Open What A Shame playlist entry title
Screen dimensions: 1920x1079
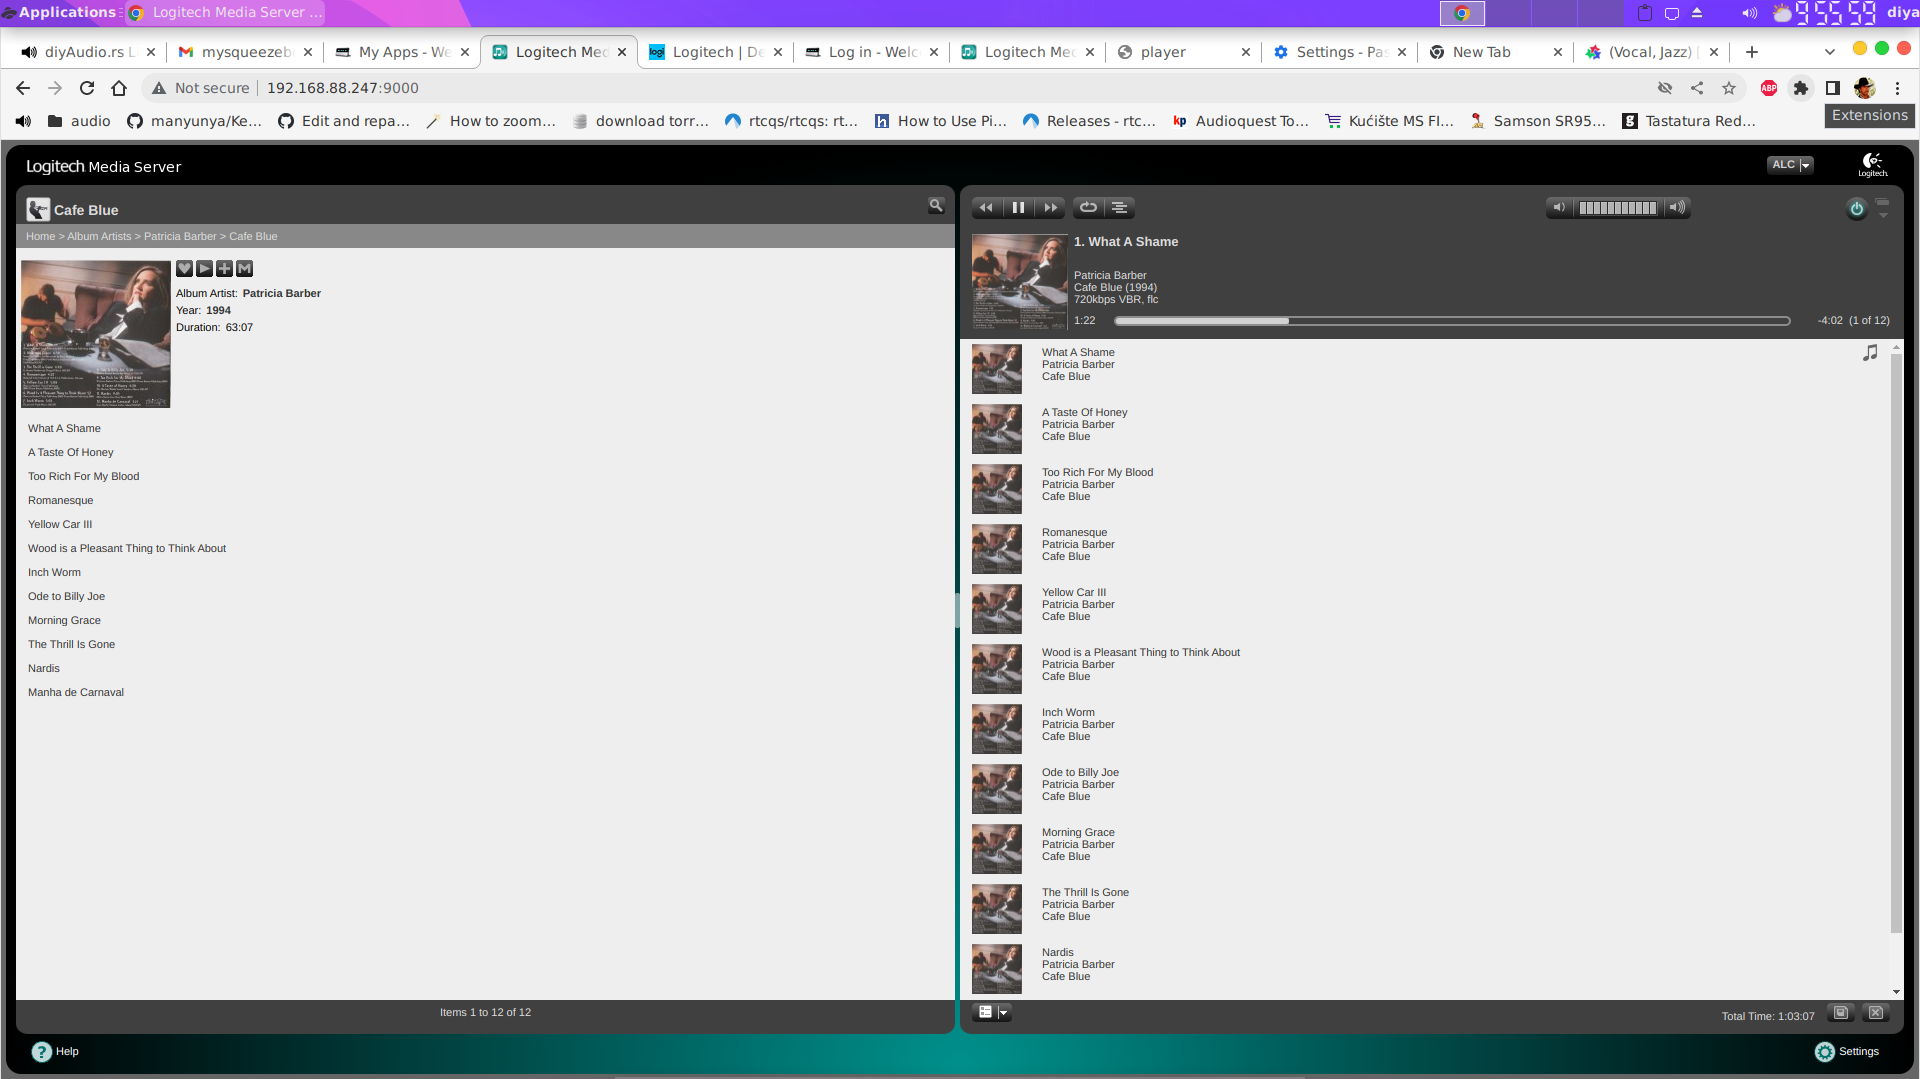point(1078,353)
